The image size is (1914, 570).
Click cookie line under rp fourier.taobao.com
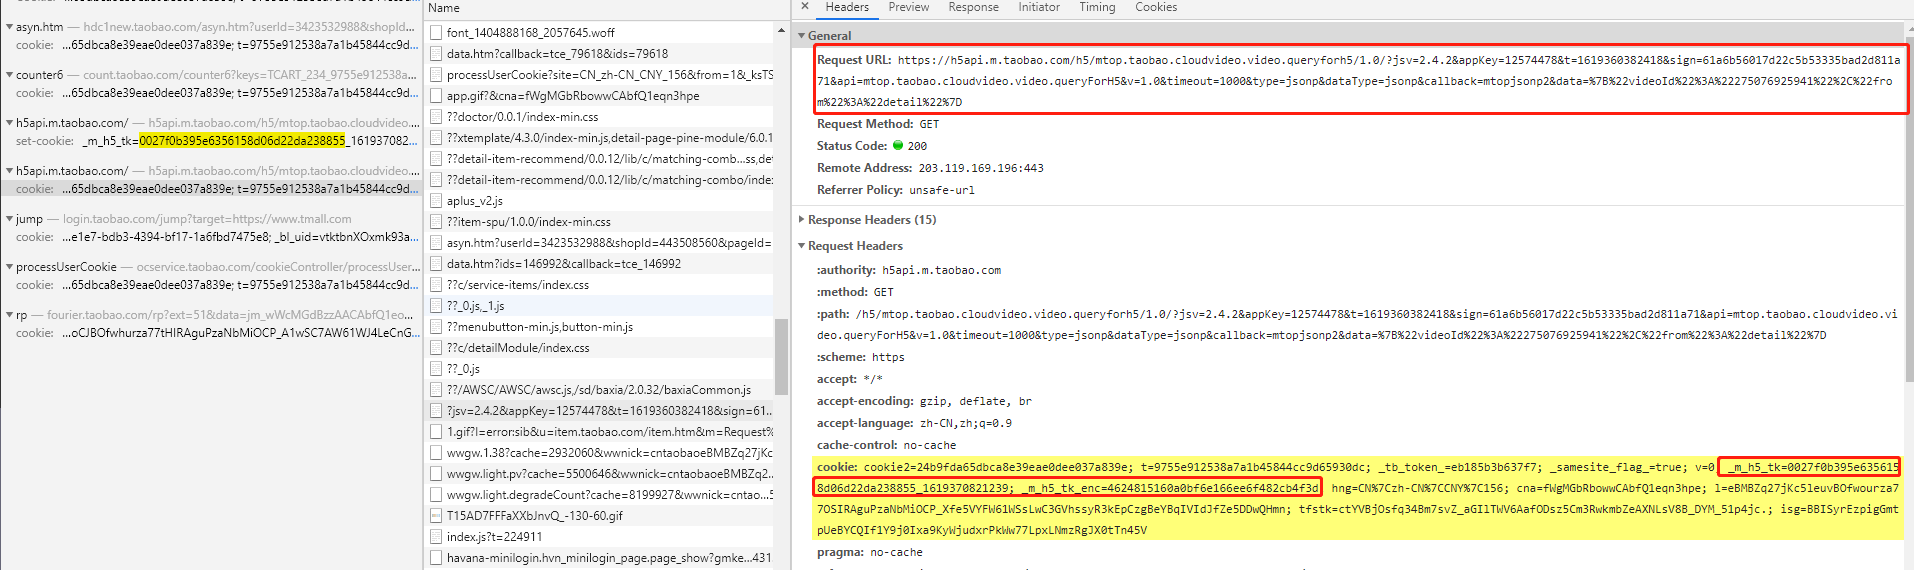click(217, 333)
